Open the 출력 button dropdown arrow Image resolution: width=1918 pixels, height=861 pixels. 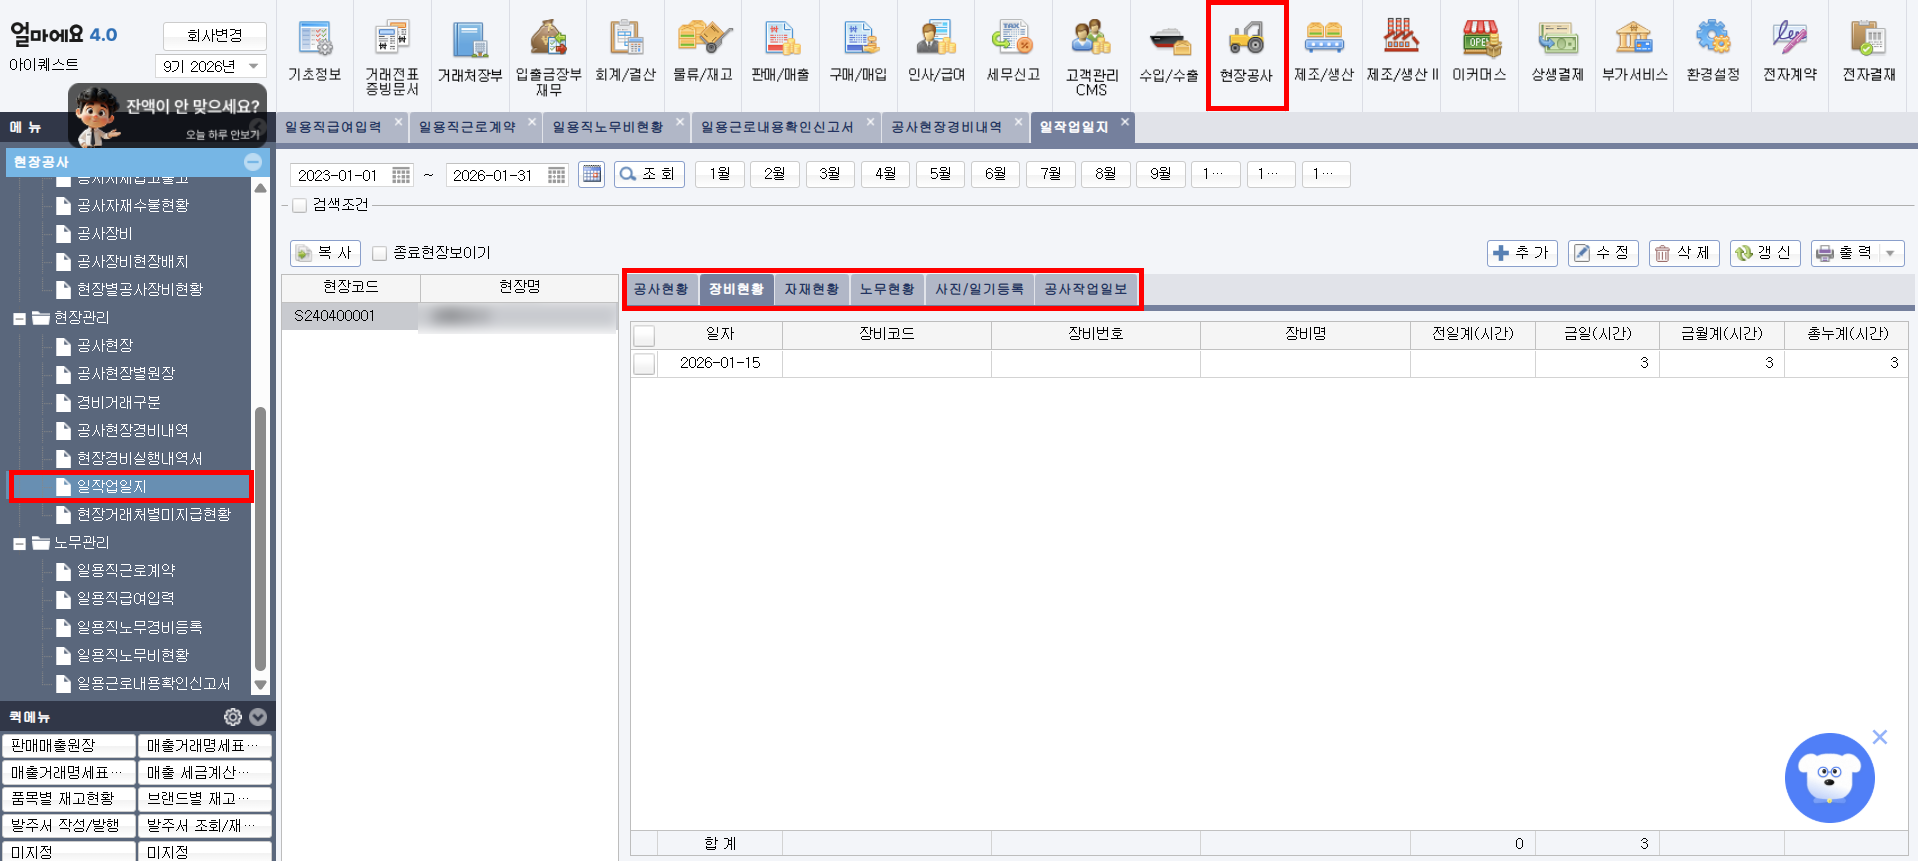[x=1890, y=253]
